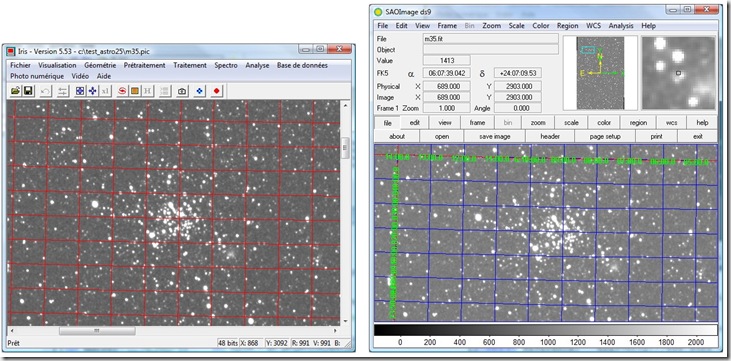Click the grayscale colorbar in ds9
This screenshot has width=731, height=361.
(x=545, y=330)
